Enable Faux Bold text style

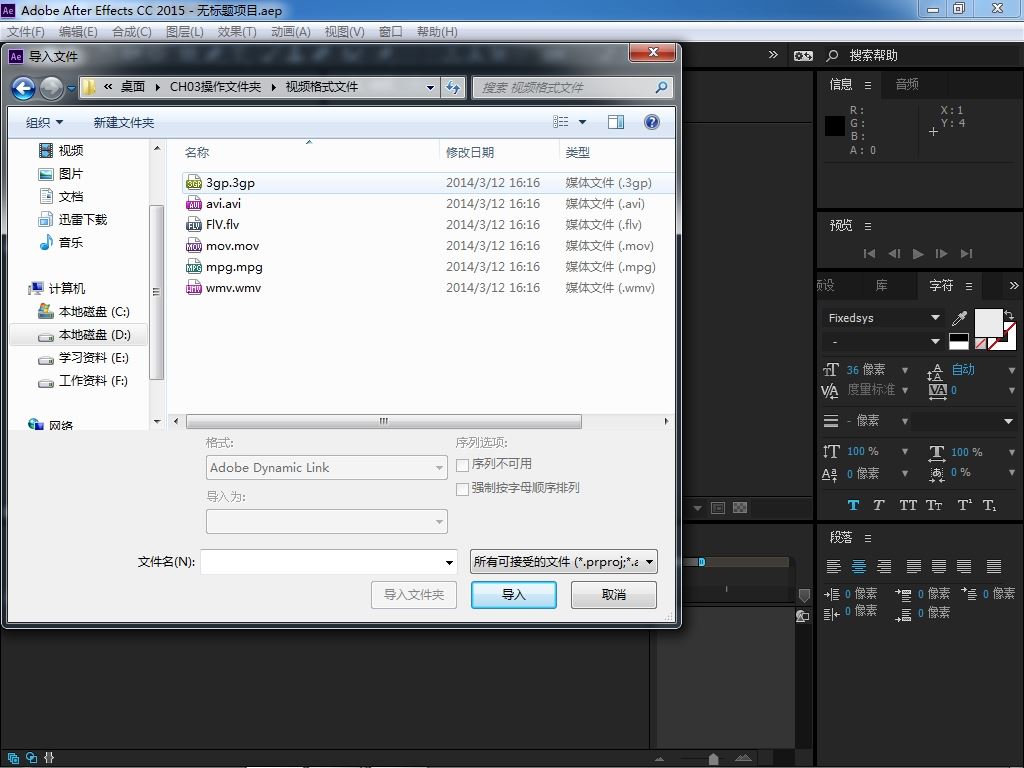(x=853, y=505)
